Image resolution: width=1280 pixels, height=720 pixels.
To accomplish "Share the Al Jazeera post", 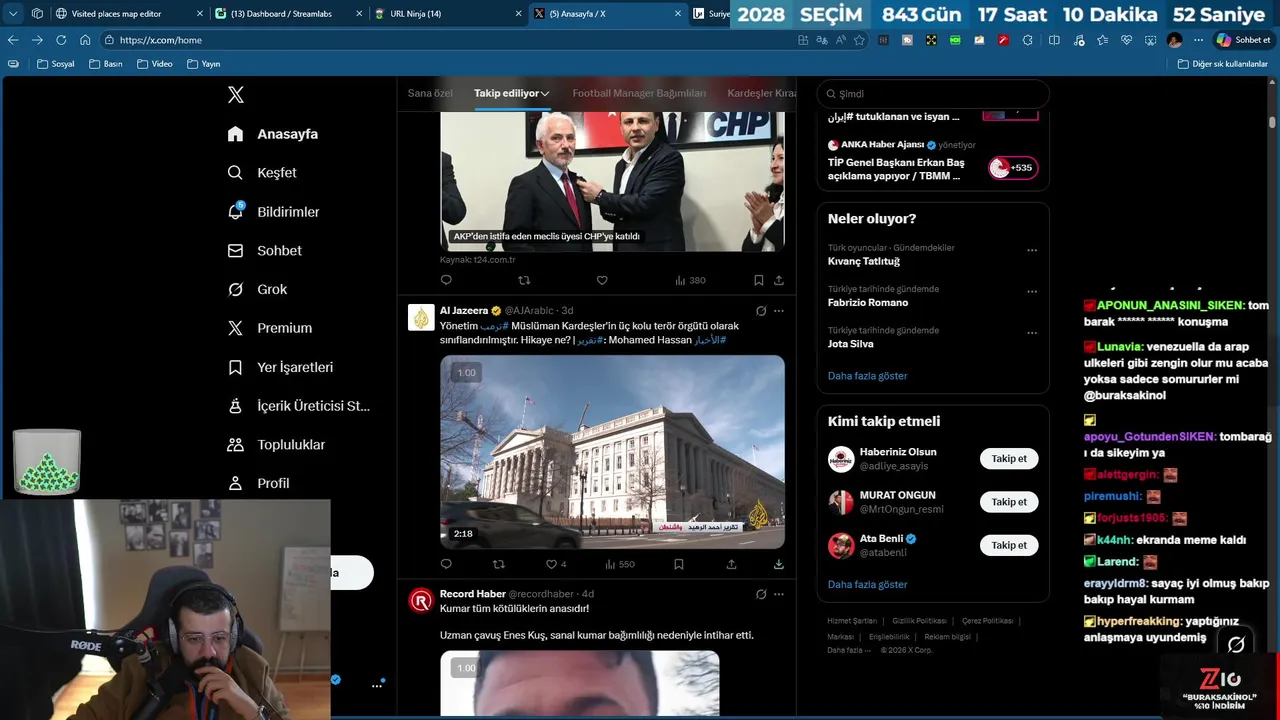I will (x=731, y=564).
